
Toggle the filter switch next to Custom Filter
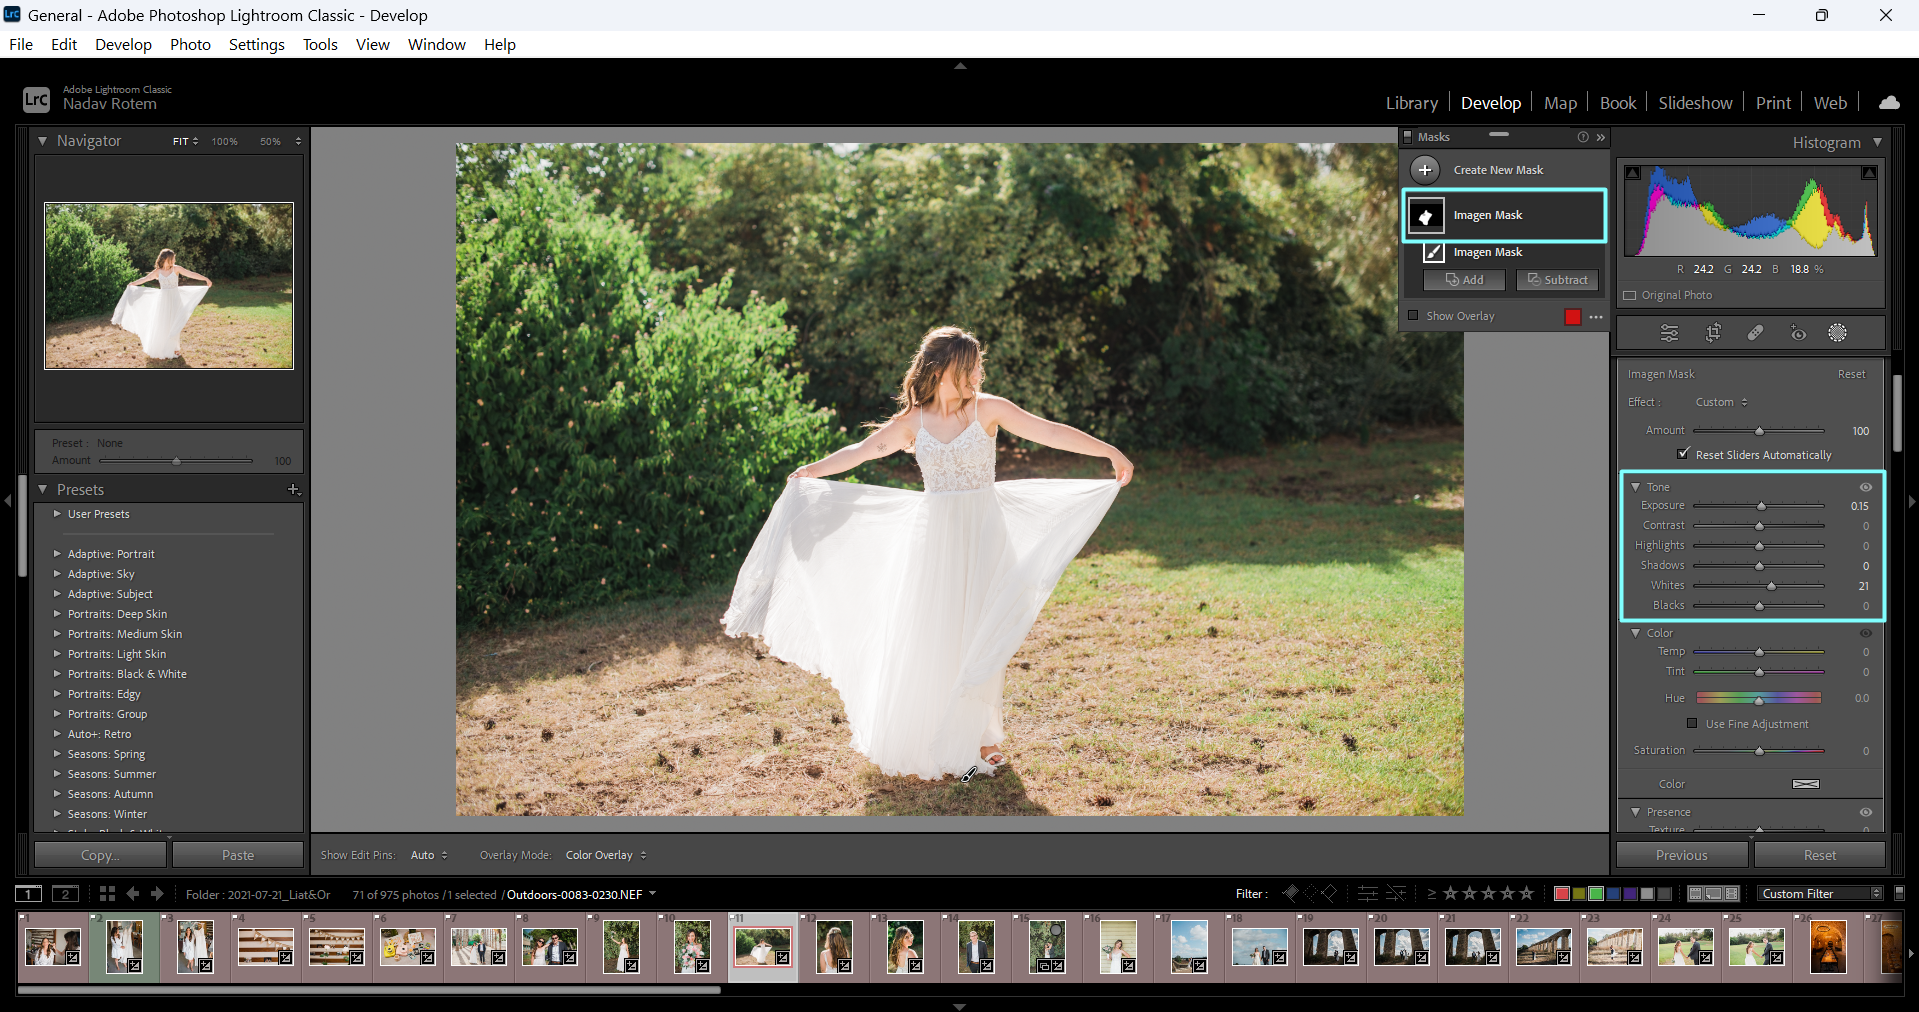[1899, 893]
